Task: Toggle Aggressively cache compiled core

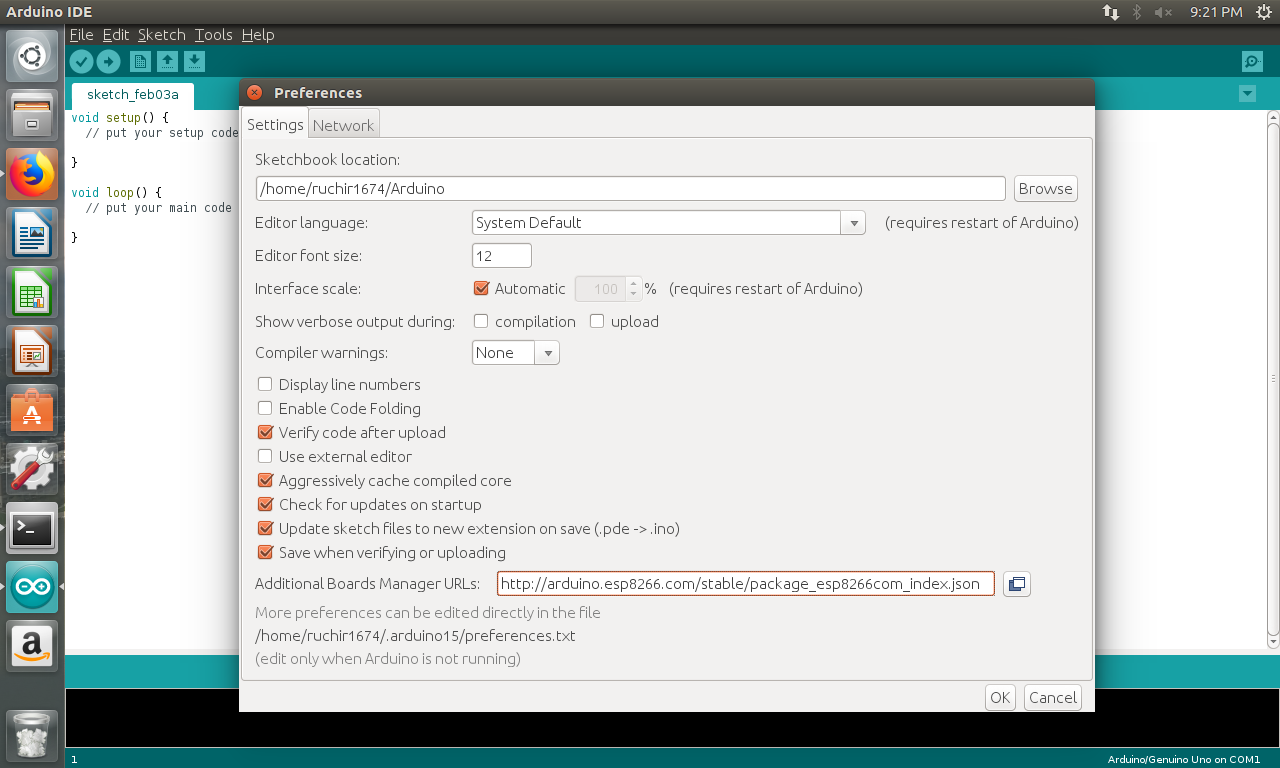Action: click(x=265, y=481)
